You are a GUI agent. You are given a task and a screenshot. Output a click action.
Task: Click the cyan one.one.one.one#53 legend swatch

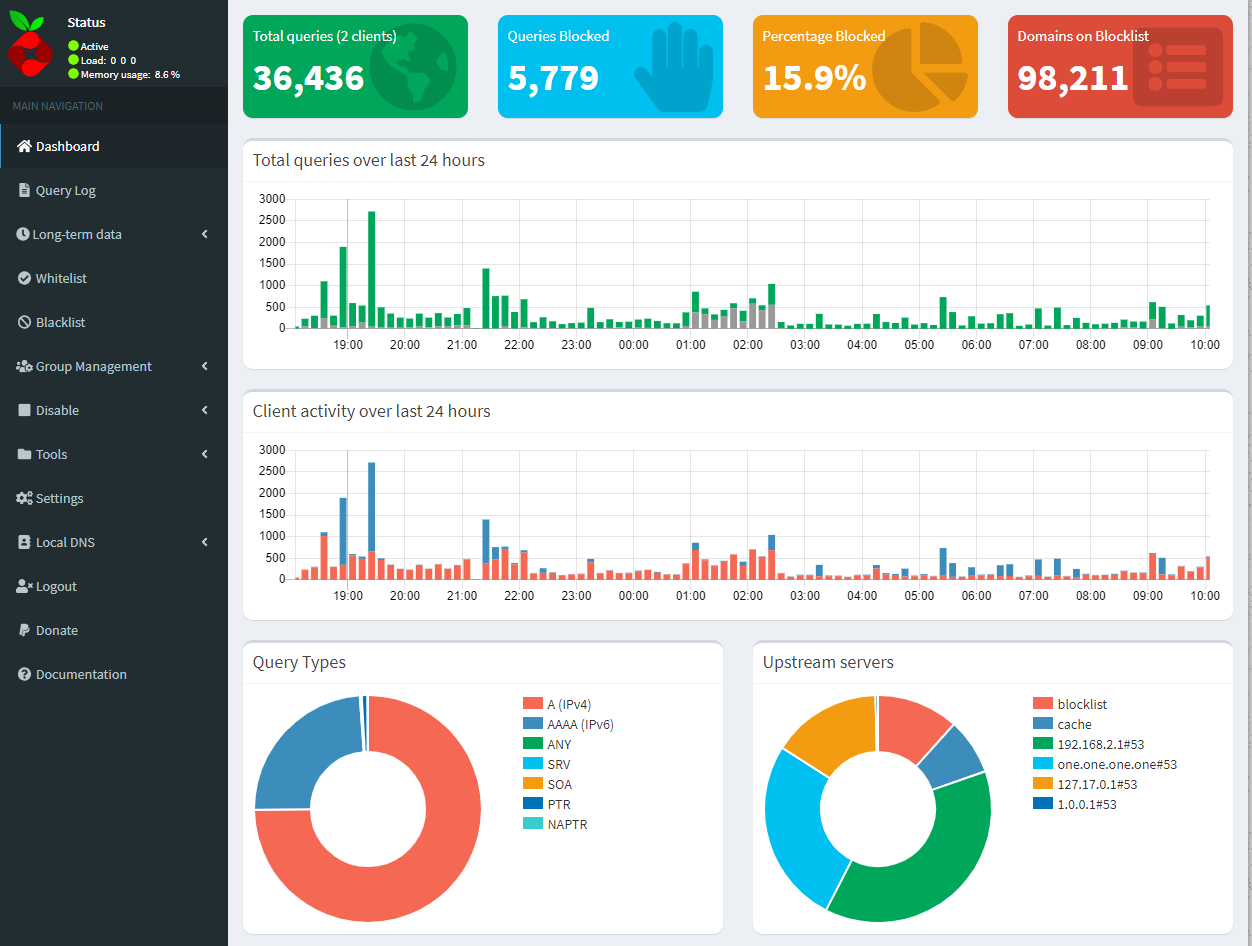point(1042,764)
